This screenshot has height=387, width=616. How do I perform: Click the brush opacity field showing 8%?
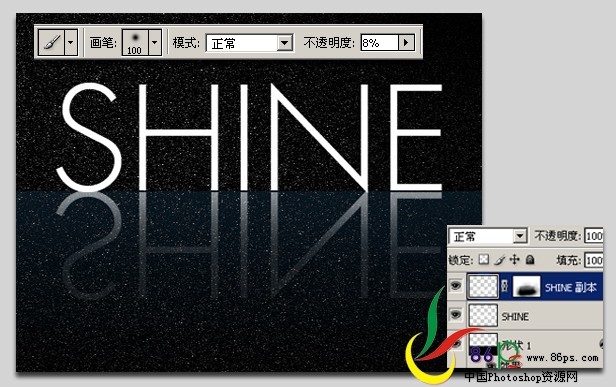(x=380, y=42)
